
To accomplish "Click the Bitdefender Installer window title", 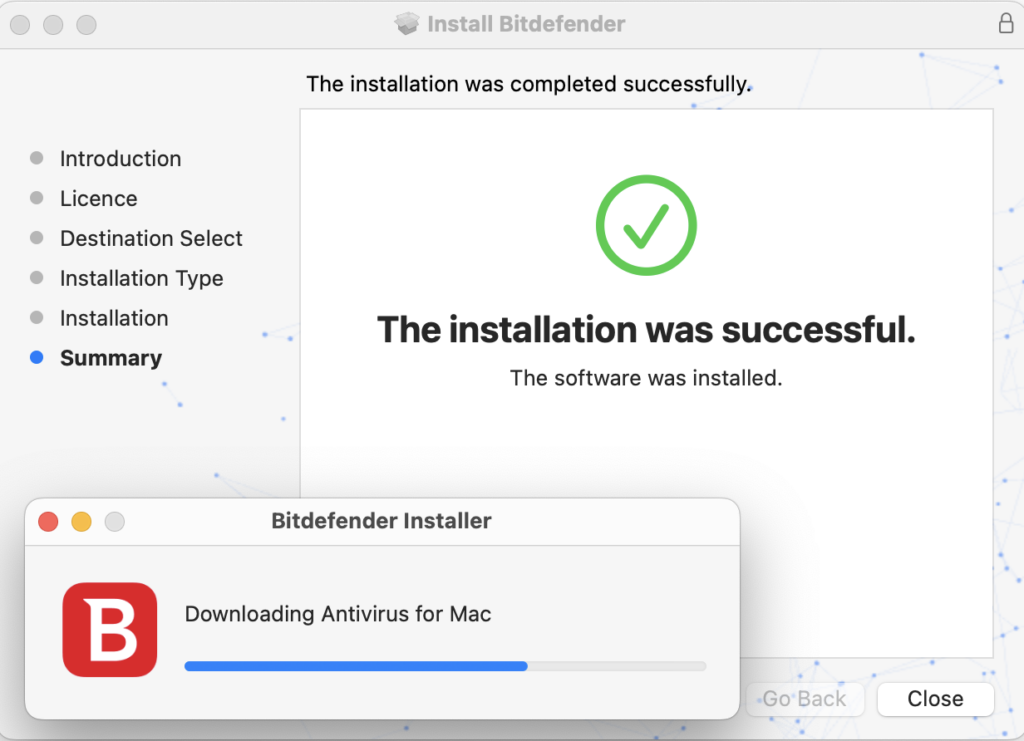I will pos(380,521).
